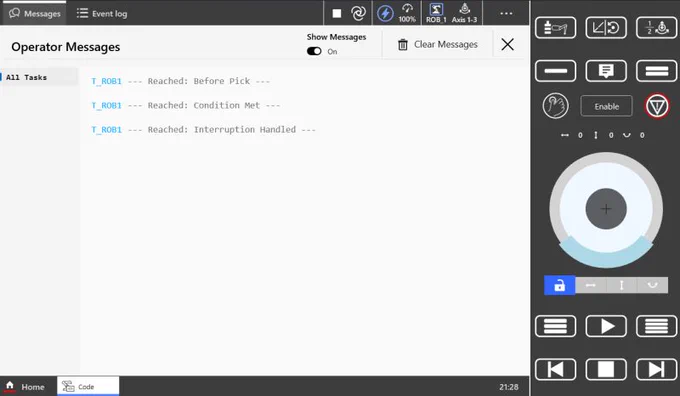The height and width of the screenshot is (396, 680).
Task: Select the All Tasks filter
Action: 39,77
